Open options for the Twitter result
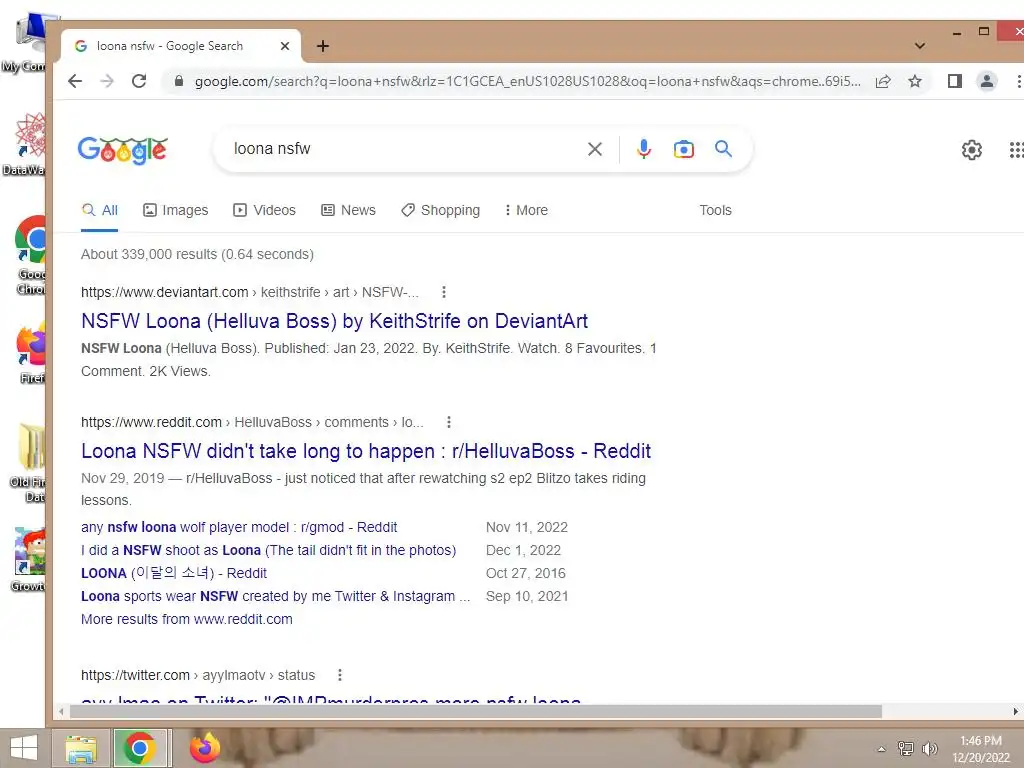This screenshot has width=1024, height=768. point(340,675)
